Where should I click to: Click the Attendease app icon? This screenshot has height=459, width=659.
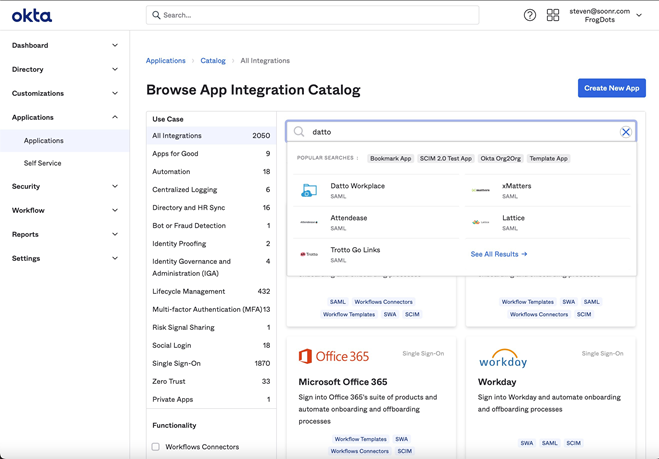pos(309,222)
